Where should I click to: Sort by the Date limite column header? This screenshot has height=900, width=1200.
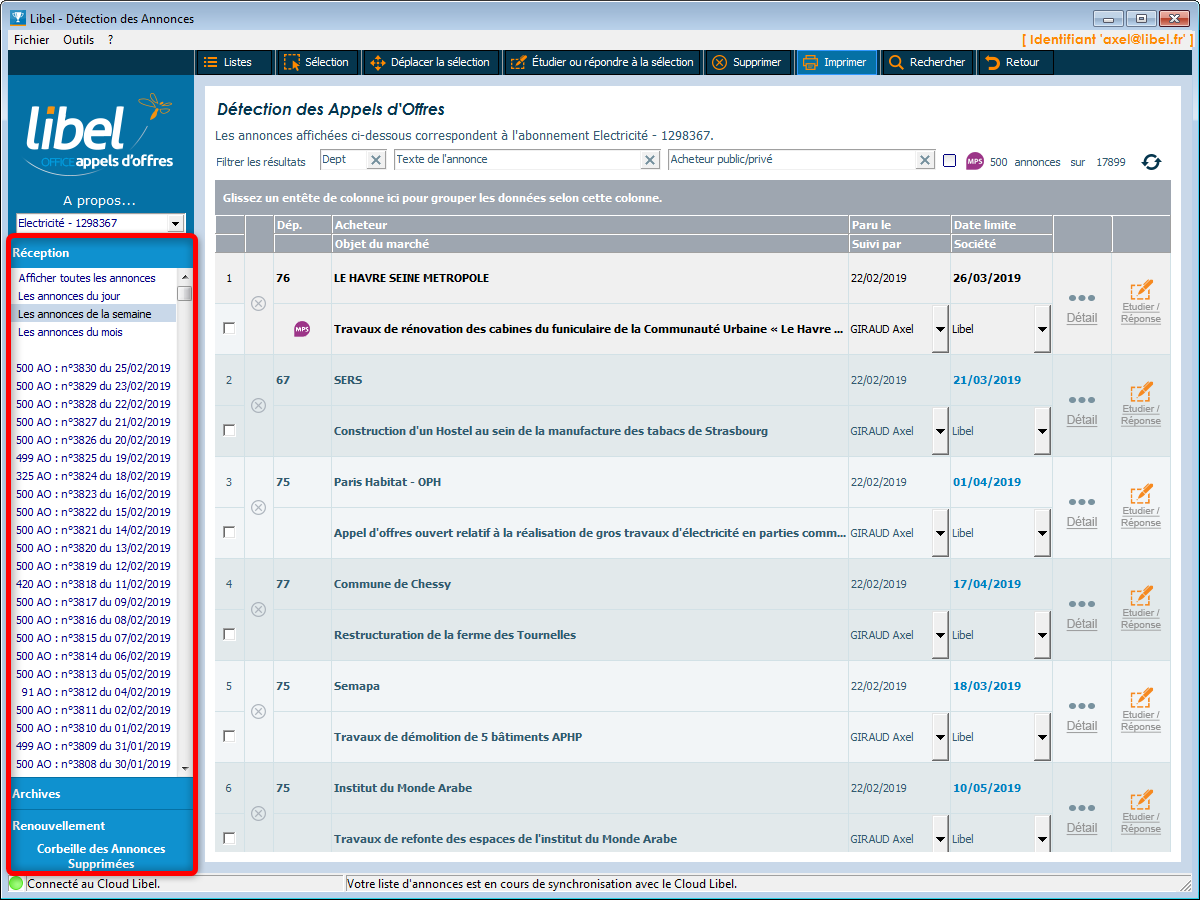[x=1002, y=225]
